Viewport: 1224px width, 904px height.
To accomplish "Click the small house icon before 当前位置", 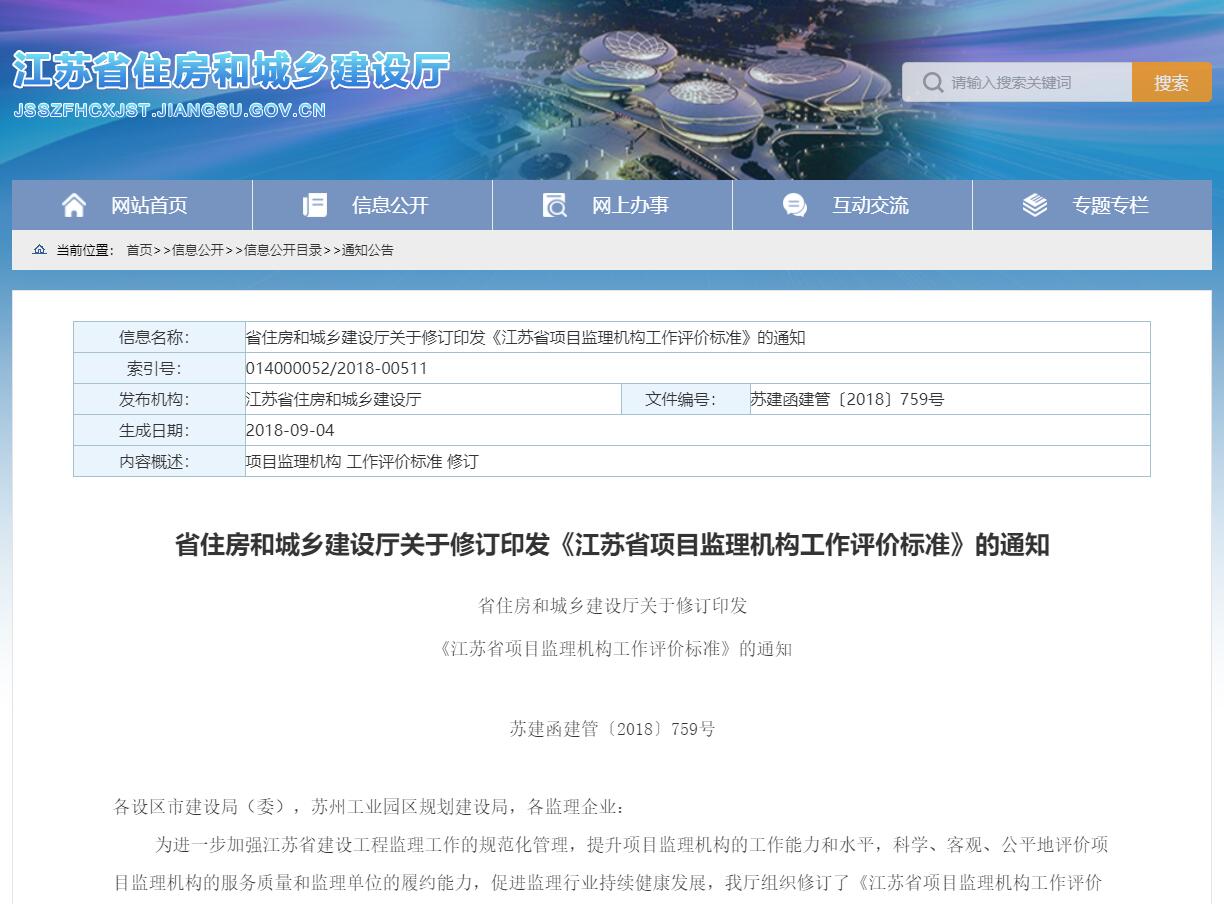I will pyautogui.click(x=40, y=250).
